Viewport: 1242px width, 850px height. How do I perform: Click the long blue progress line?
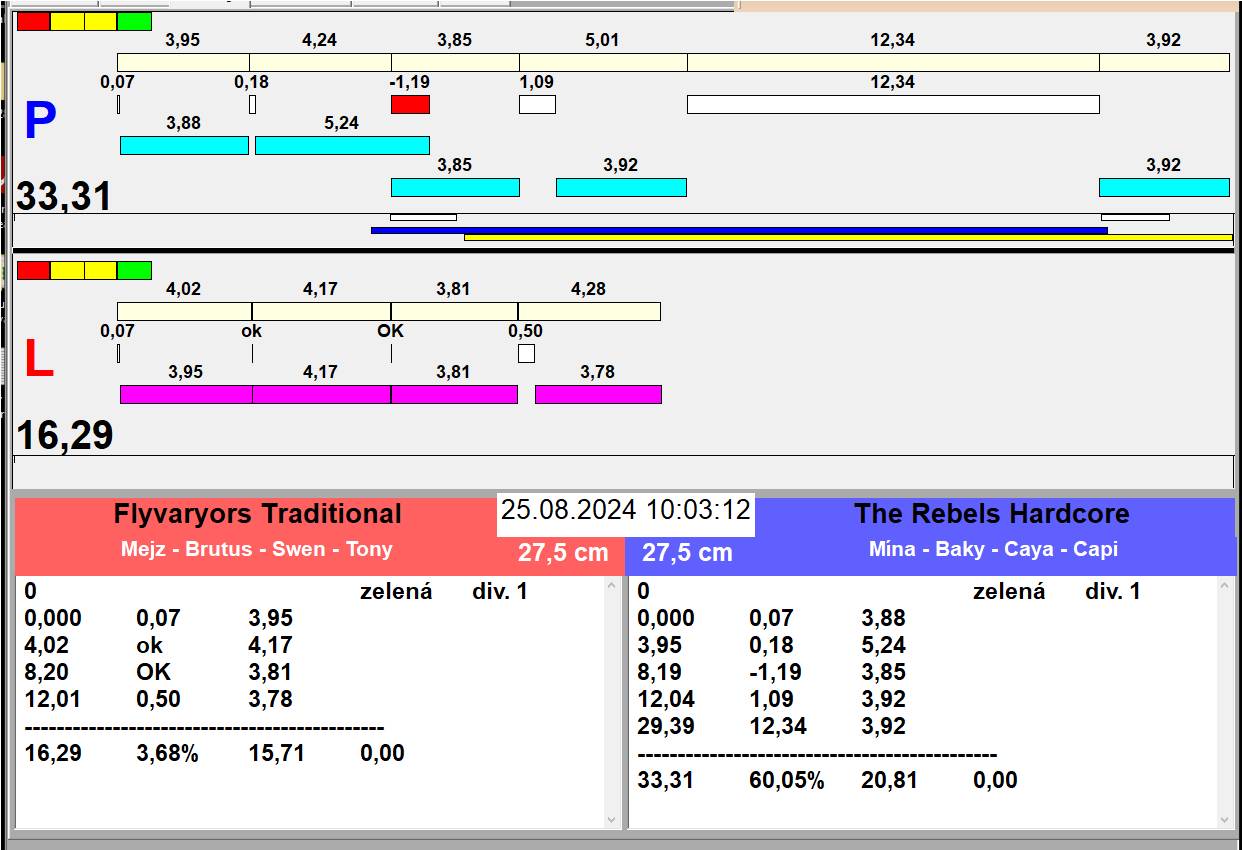coord(738,230)
